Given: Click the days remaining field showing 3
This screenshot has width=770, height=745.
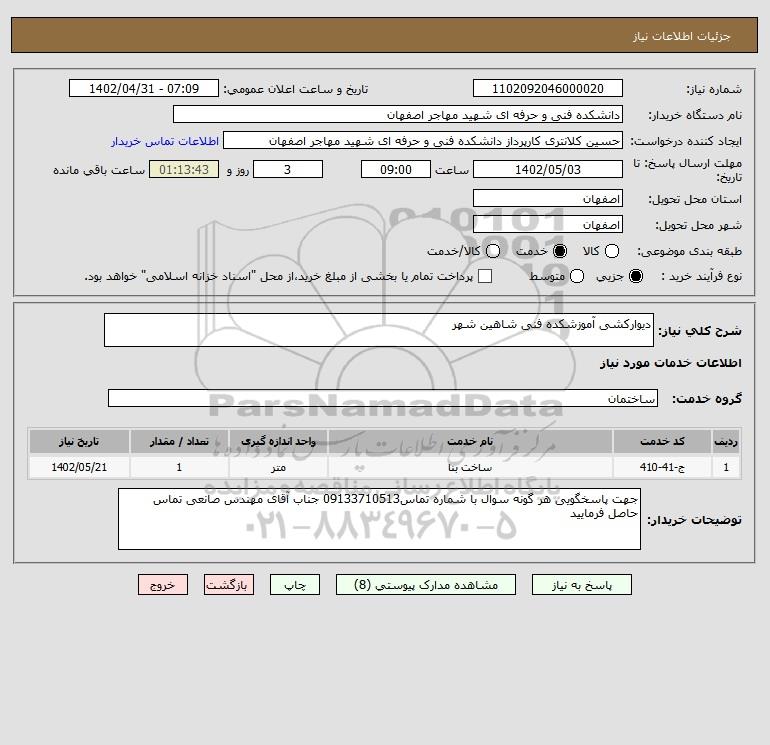Looking at the screenshot, I should (x=288, y=169).
